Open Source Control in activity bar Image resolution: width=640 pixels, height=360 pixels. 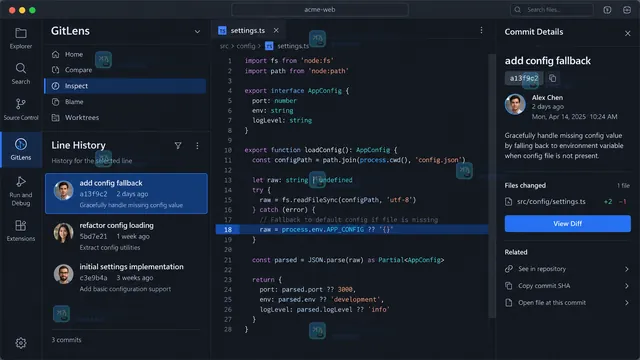[x=21, y=109]
